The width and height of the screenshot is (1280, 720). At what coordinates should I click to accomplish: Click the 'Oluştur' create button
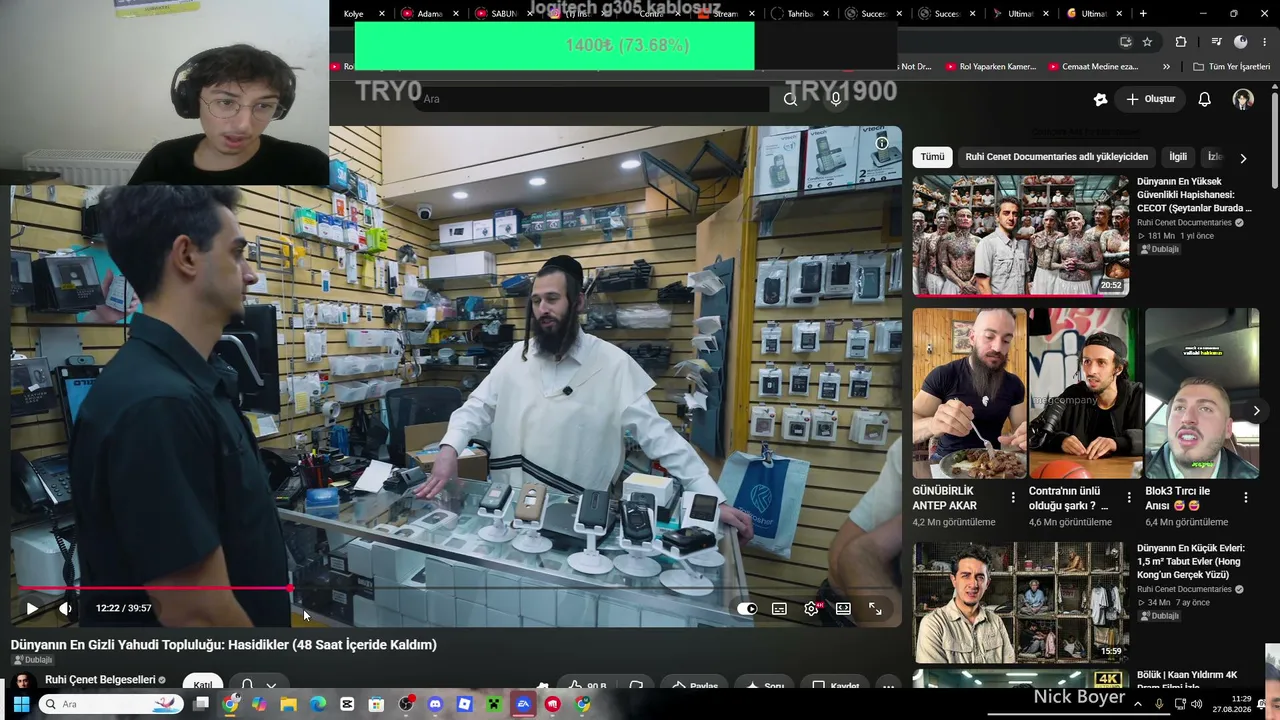pyautogui.click(x=1151, y=99)
